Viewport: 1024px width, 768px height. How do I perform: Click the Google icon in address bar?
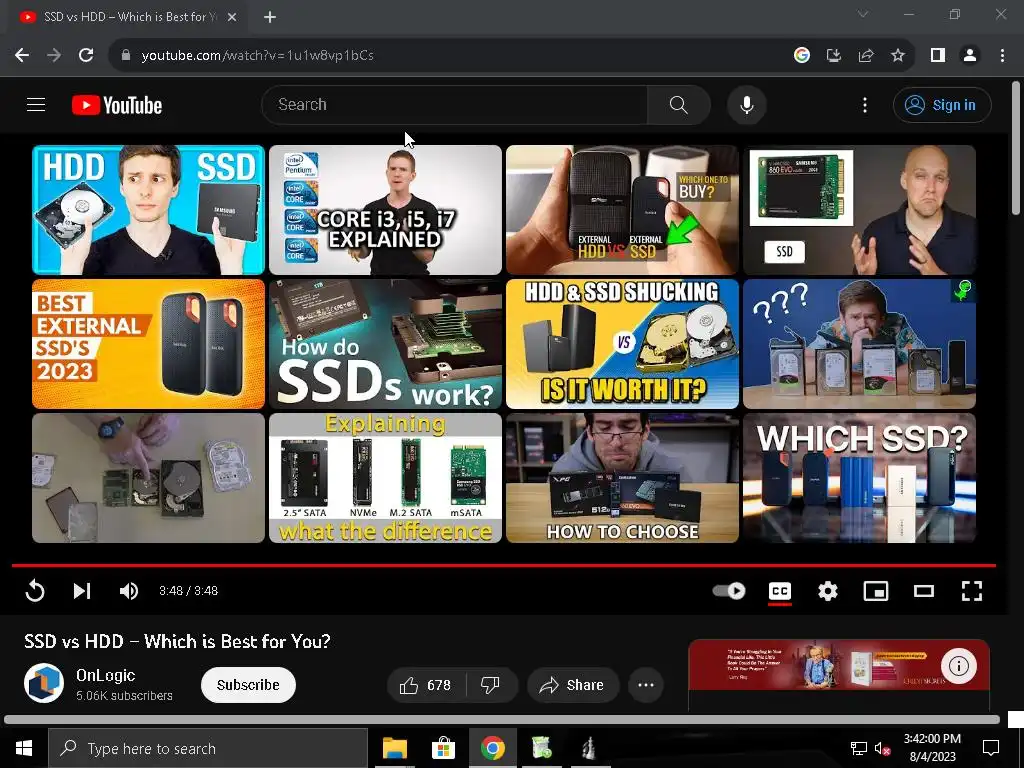coord(802,56)
